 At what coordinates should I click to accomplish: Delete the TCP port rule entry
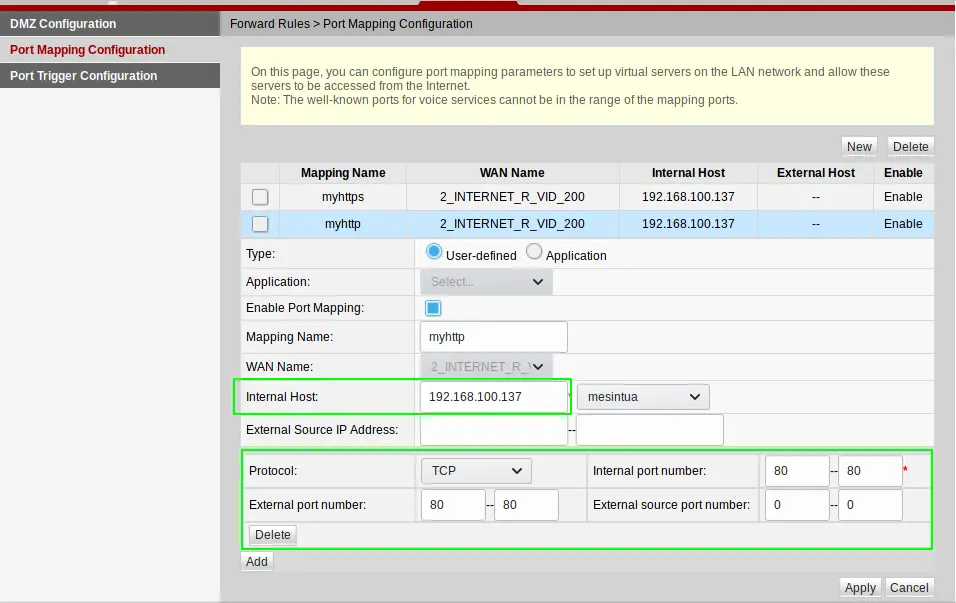pos(272,535)
